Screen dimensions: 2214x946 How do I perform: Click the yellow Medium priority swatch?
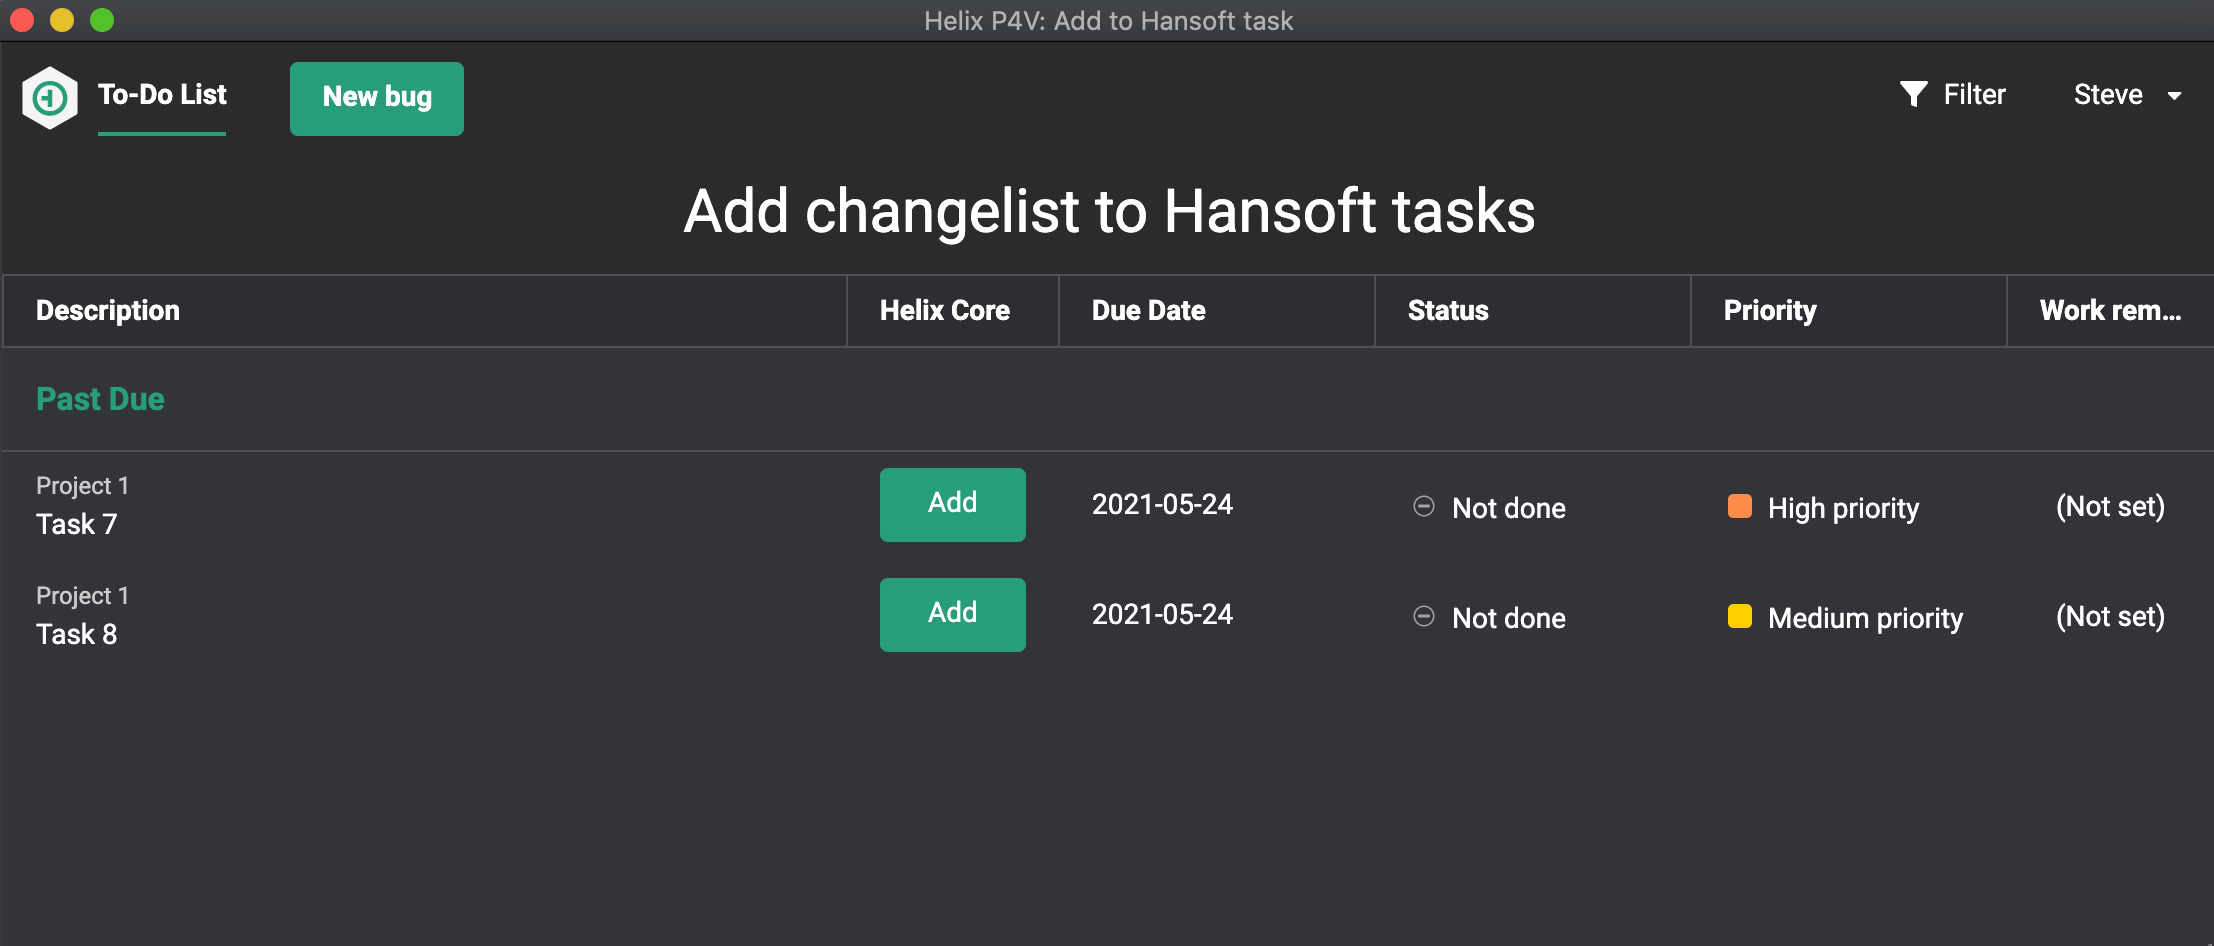point(1740,616)
